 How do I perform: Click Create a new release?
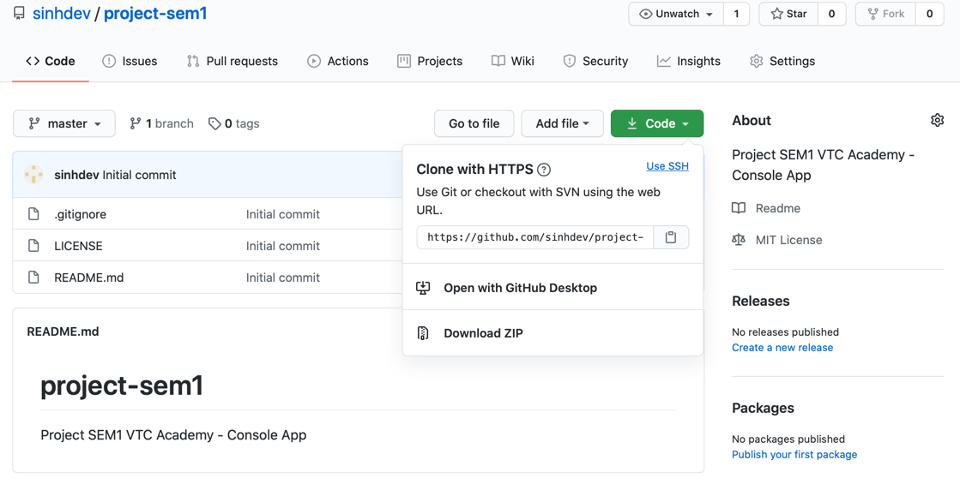click(782, 348)
